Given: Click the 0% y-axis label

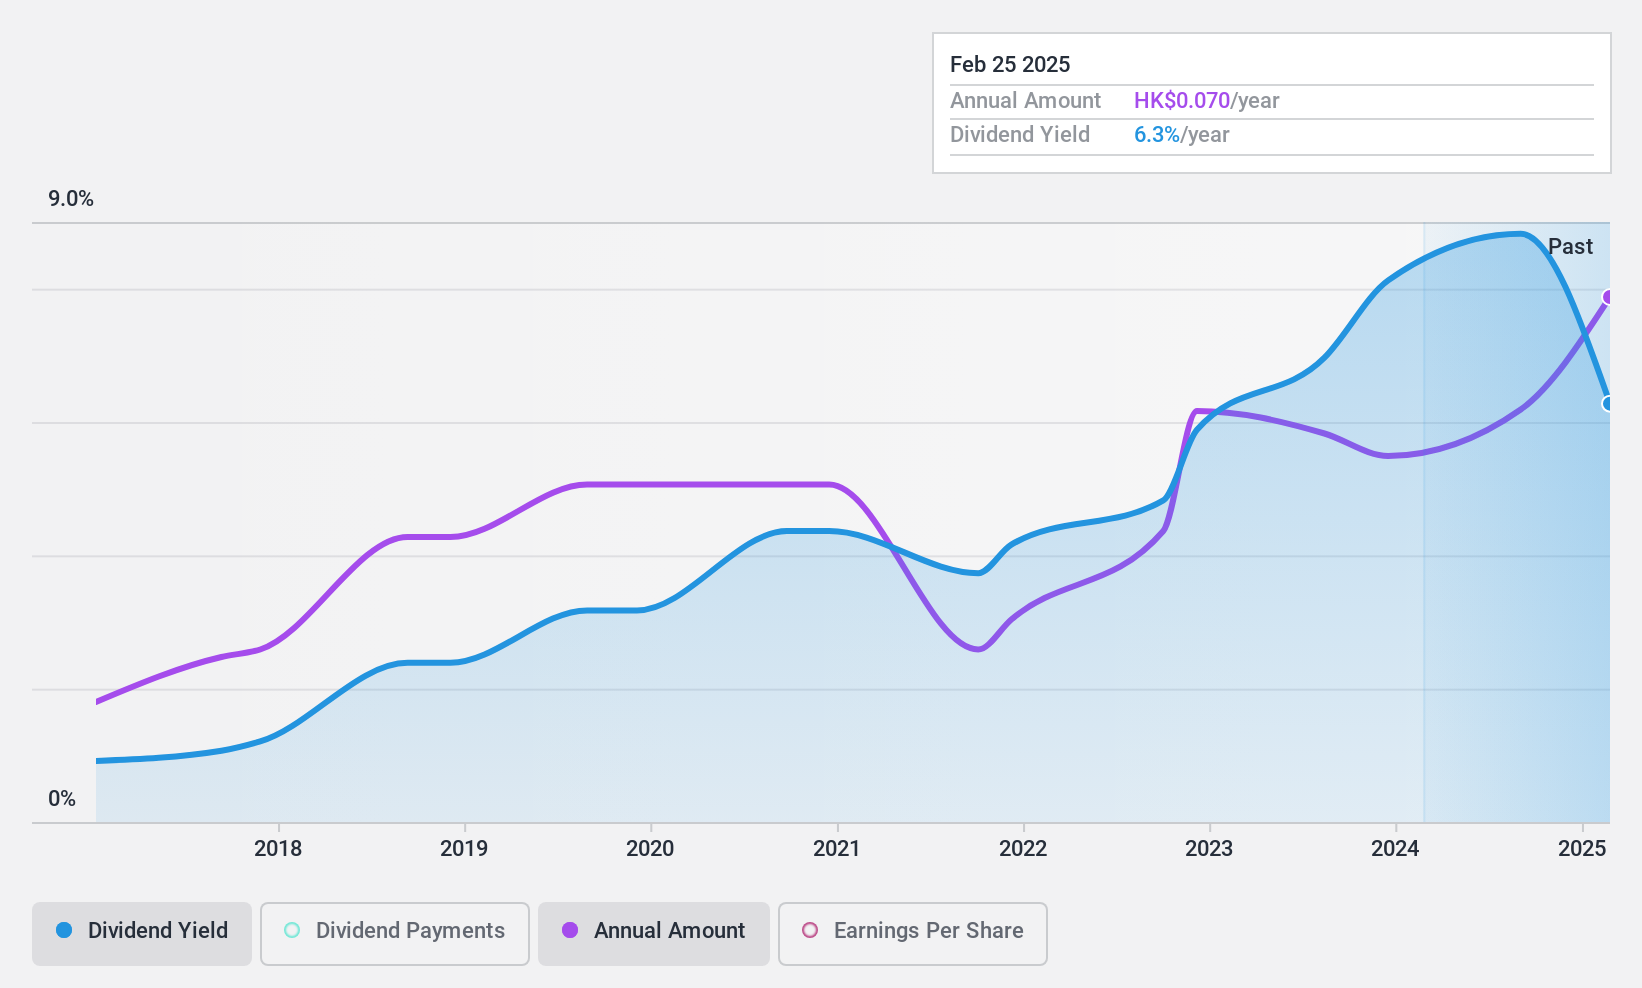Looking at the screenshot, I should coord(62,798).
